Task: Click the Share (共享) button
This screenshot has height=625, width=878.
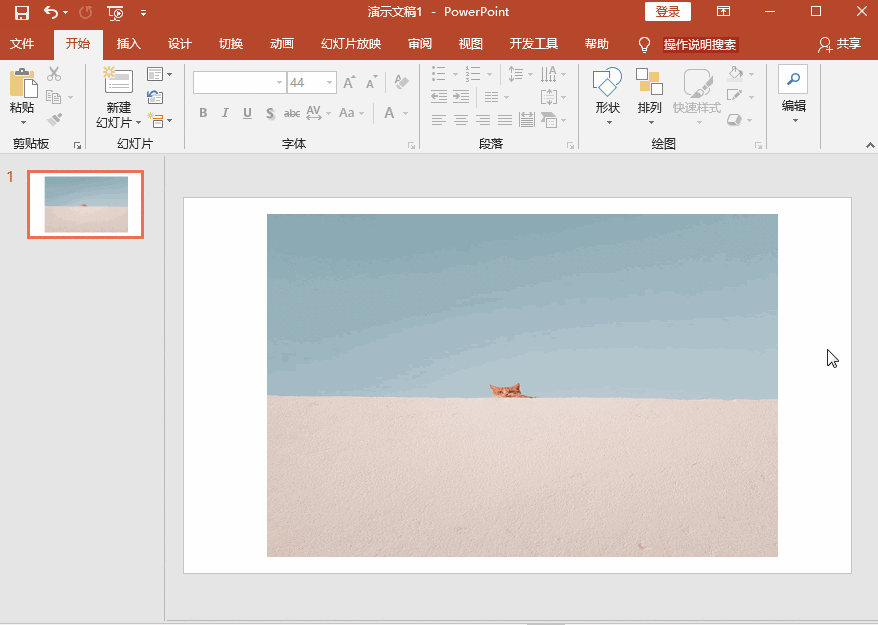Action: pyautogui.click(x=839, y=44)
